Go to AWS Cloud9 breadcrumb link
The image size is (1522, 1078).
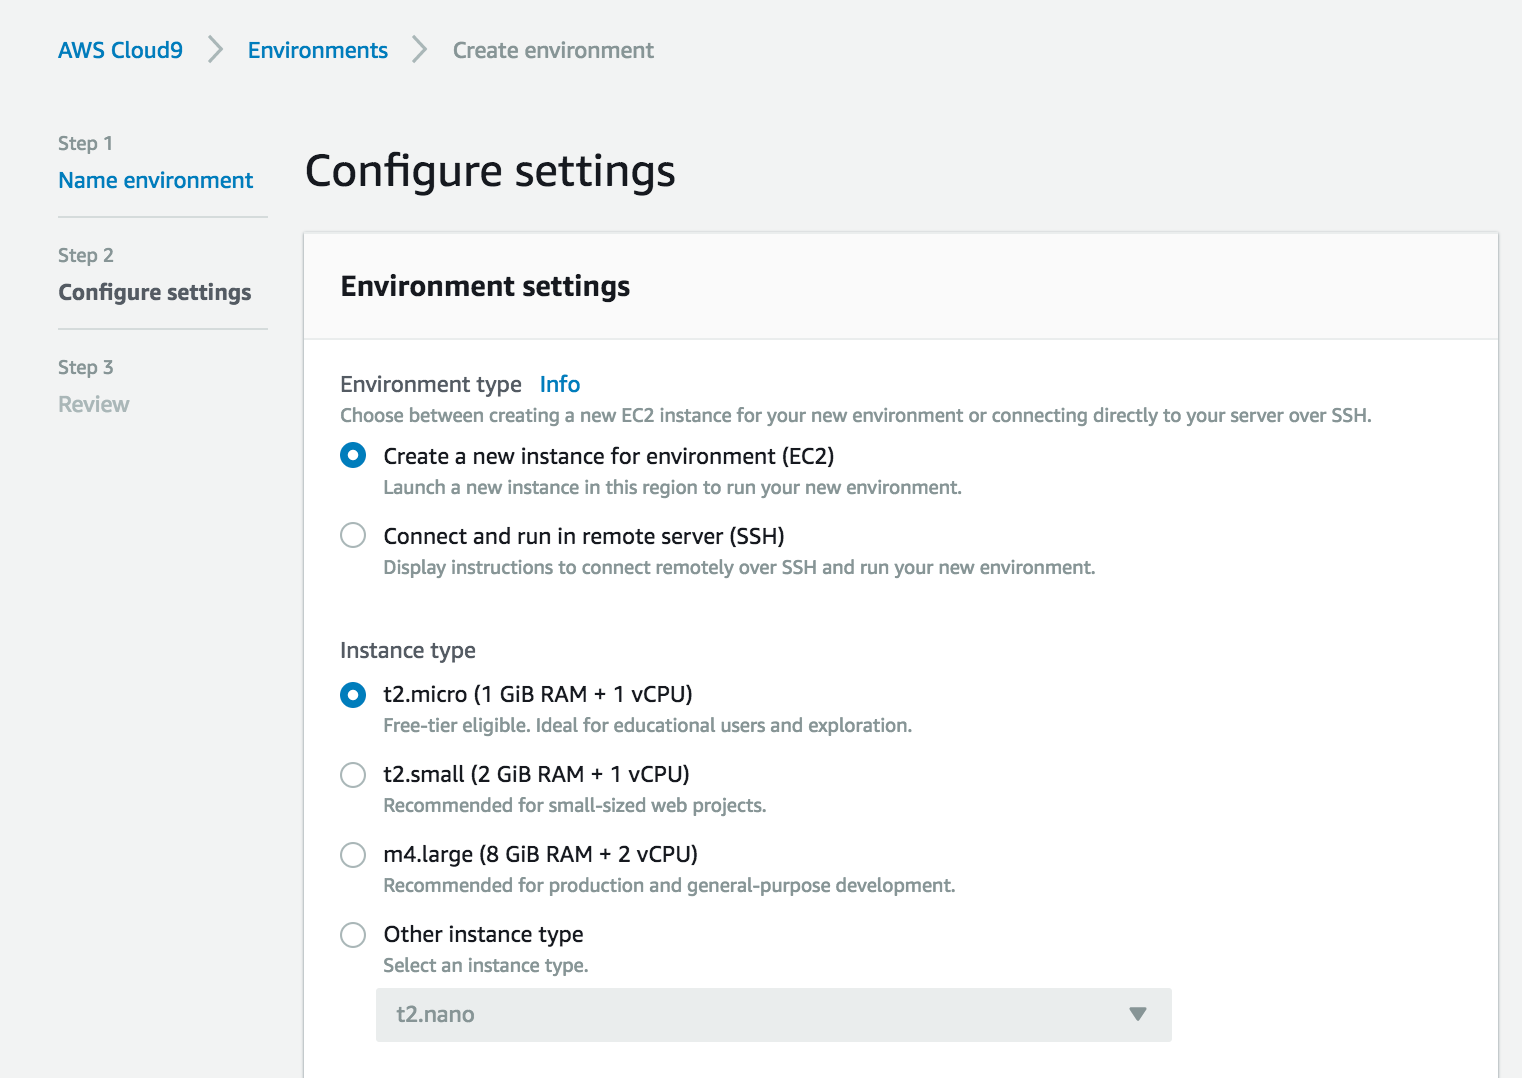tap(120, 50)
